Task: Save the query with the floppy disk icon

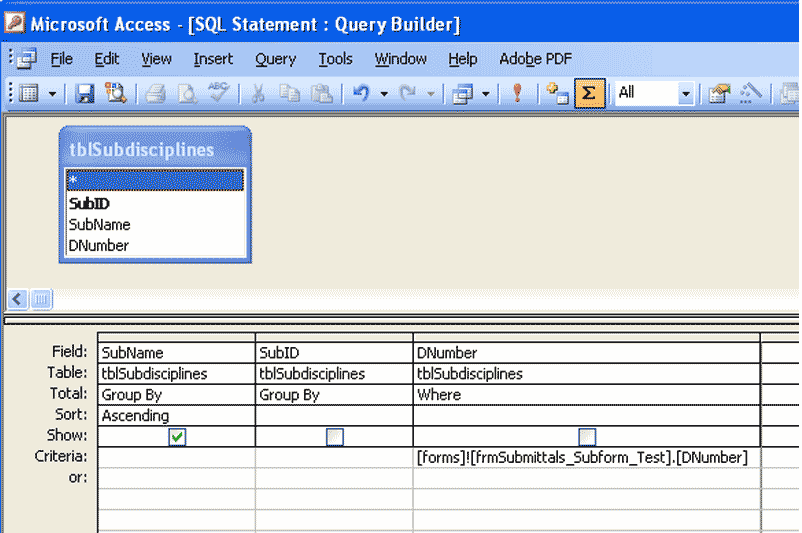Action: (x=85, y=94)
